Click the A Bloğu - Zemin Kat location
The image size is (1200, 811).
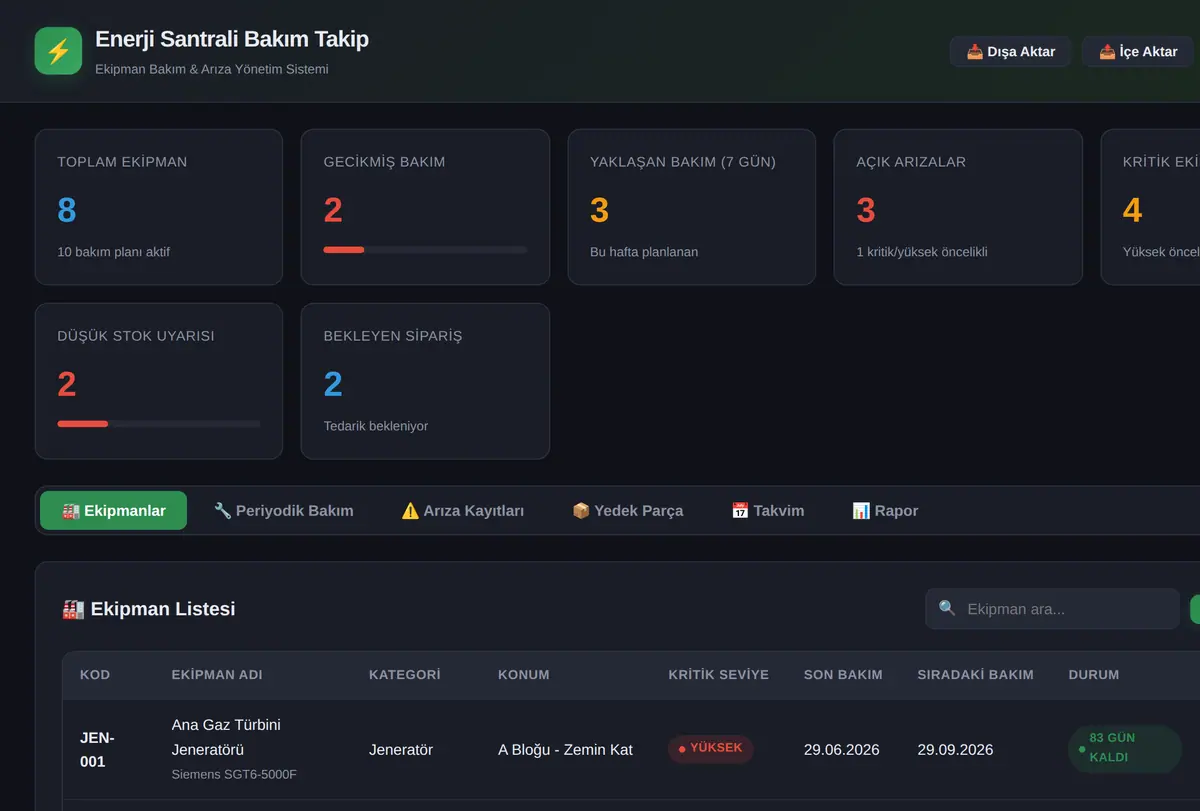pos(565,750)
